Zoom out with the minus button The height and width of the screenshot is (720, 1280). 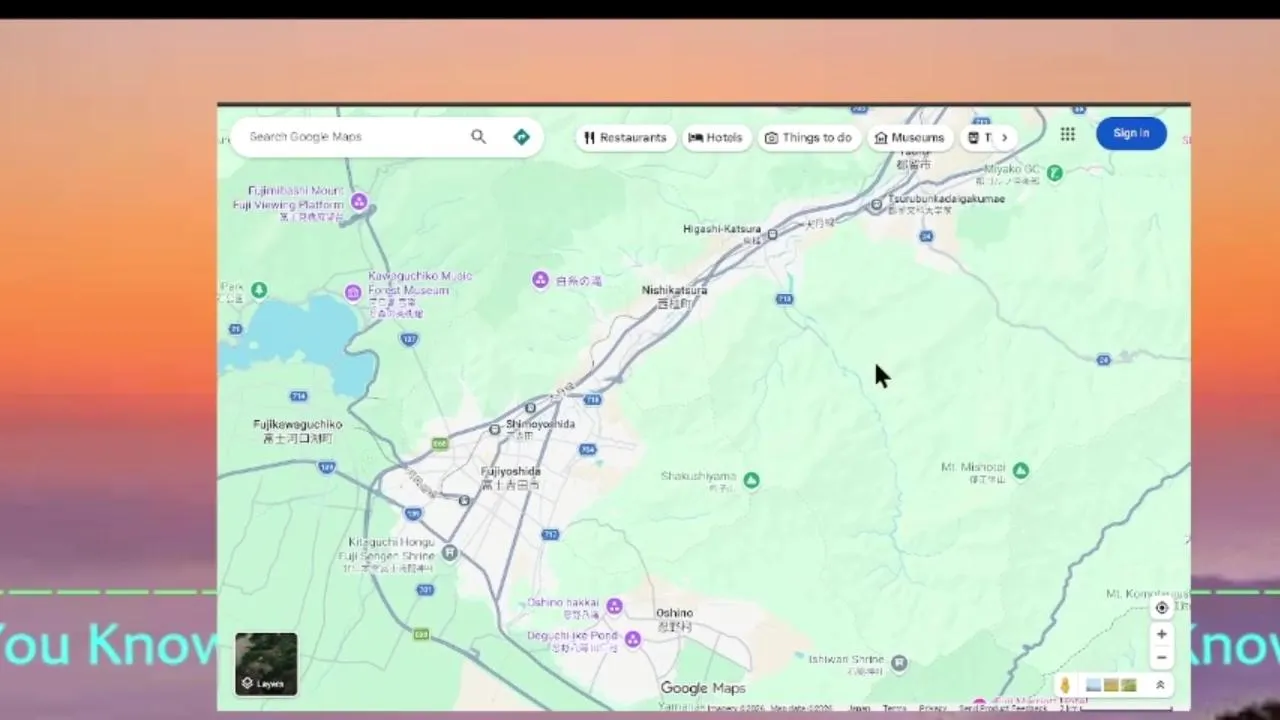pyautogui.click(x=1162, y=658)
